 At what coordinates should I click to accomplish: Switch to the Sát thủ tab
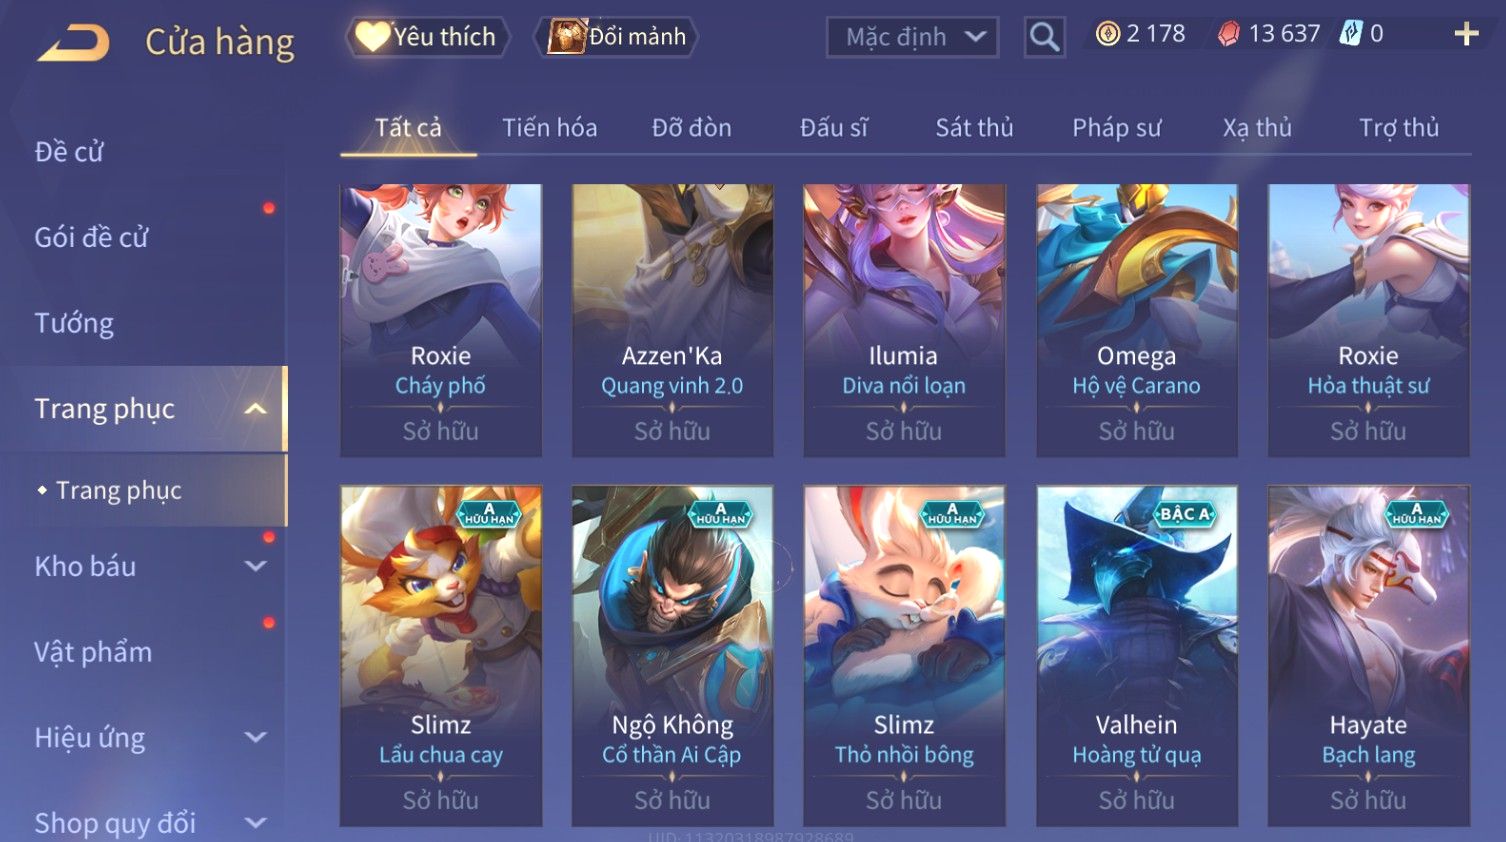(974, 128)
